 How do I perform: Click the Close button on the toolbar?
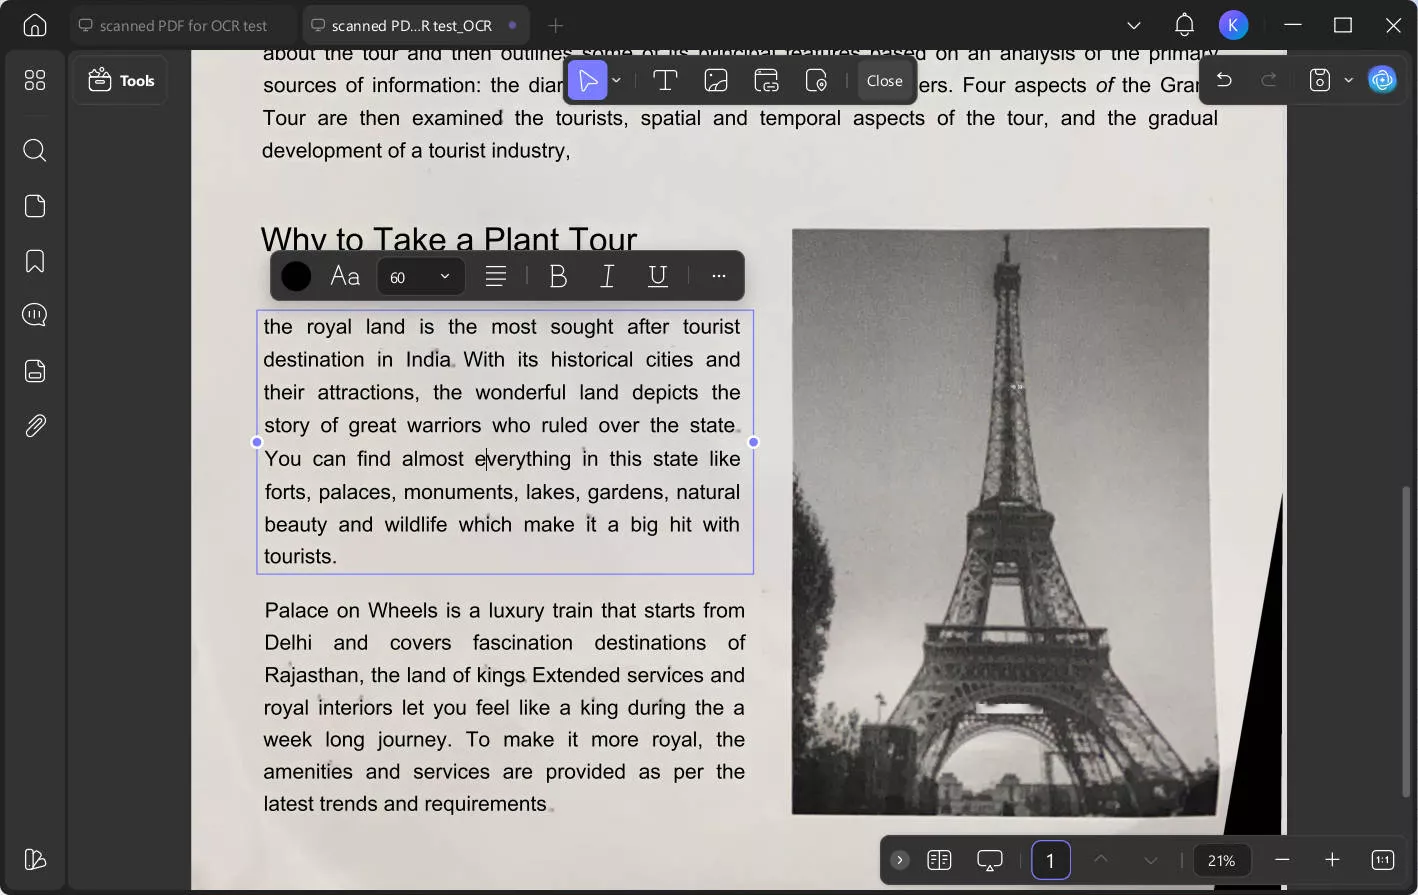pyautogui.click(x=885, y=80)
